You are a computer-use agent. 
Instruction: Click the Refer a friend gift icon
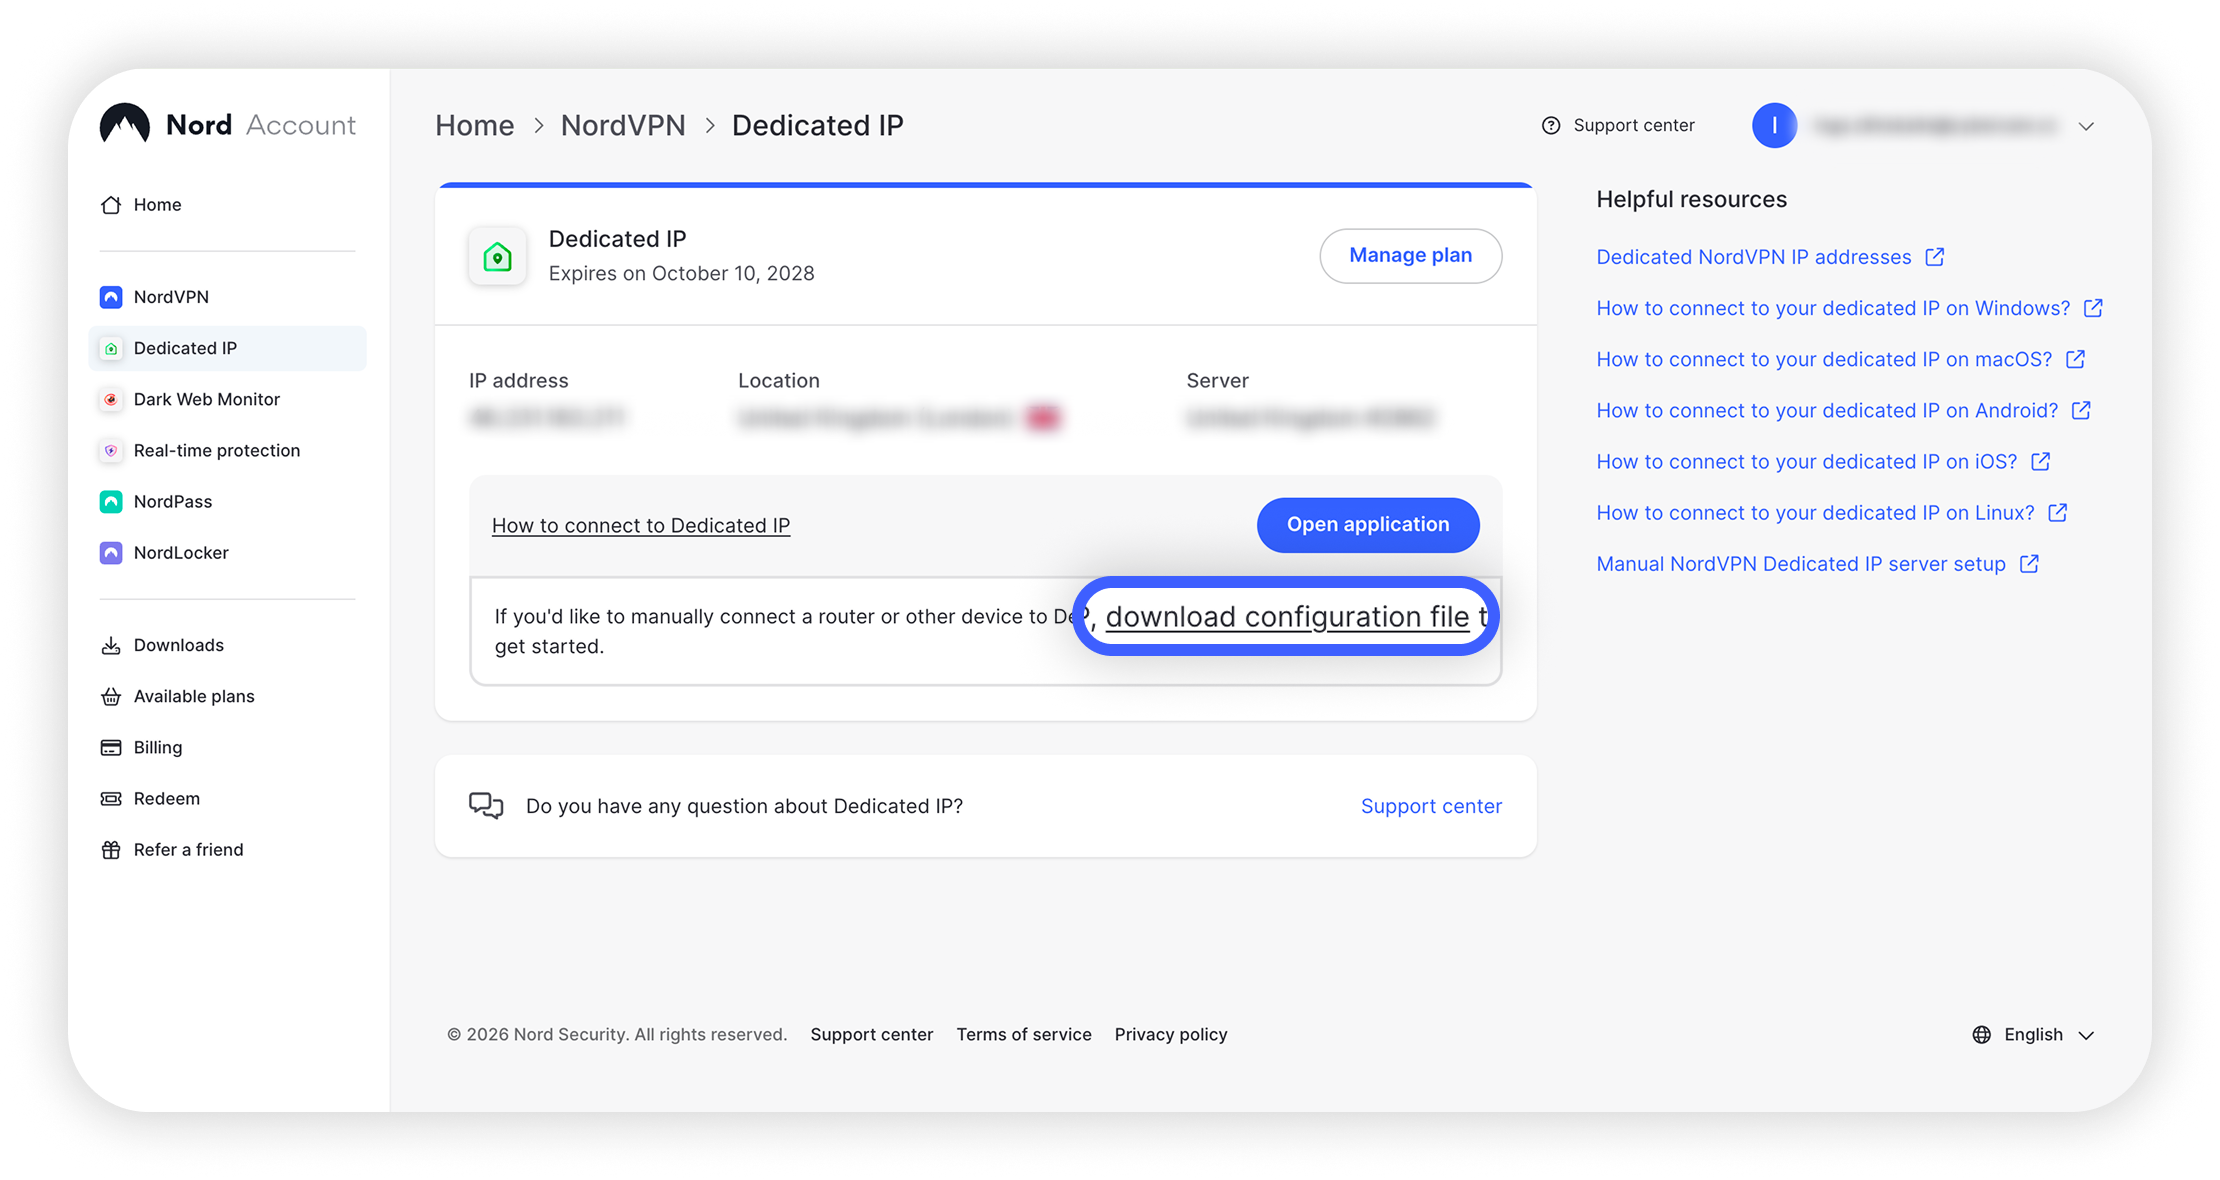tap(111, 849)
